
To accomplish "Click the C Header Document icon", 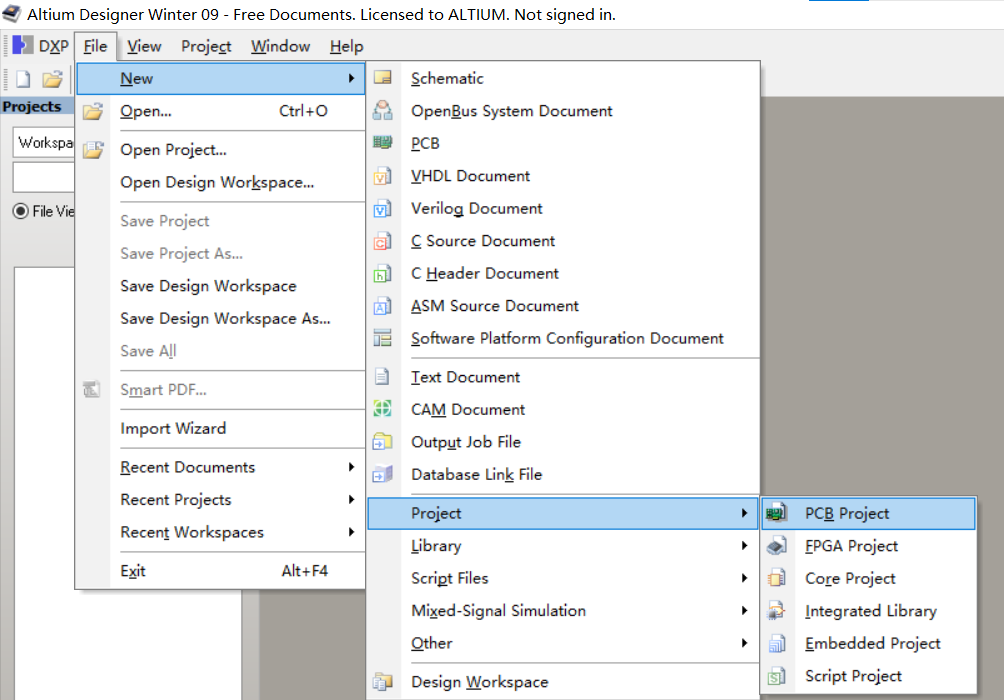I will pyautogui.click(x=383, y=273).
